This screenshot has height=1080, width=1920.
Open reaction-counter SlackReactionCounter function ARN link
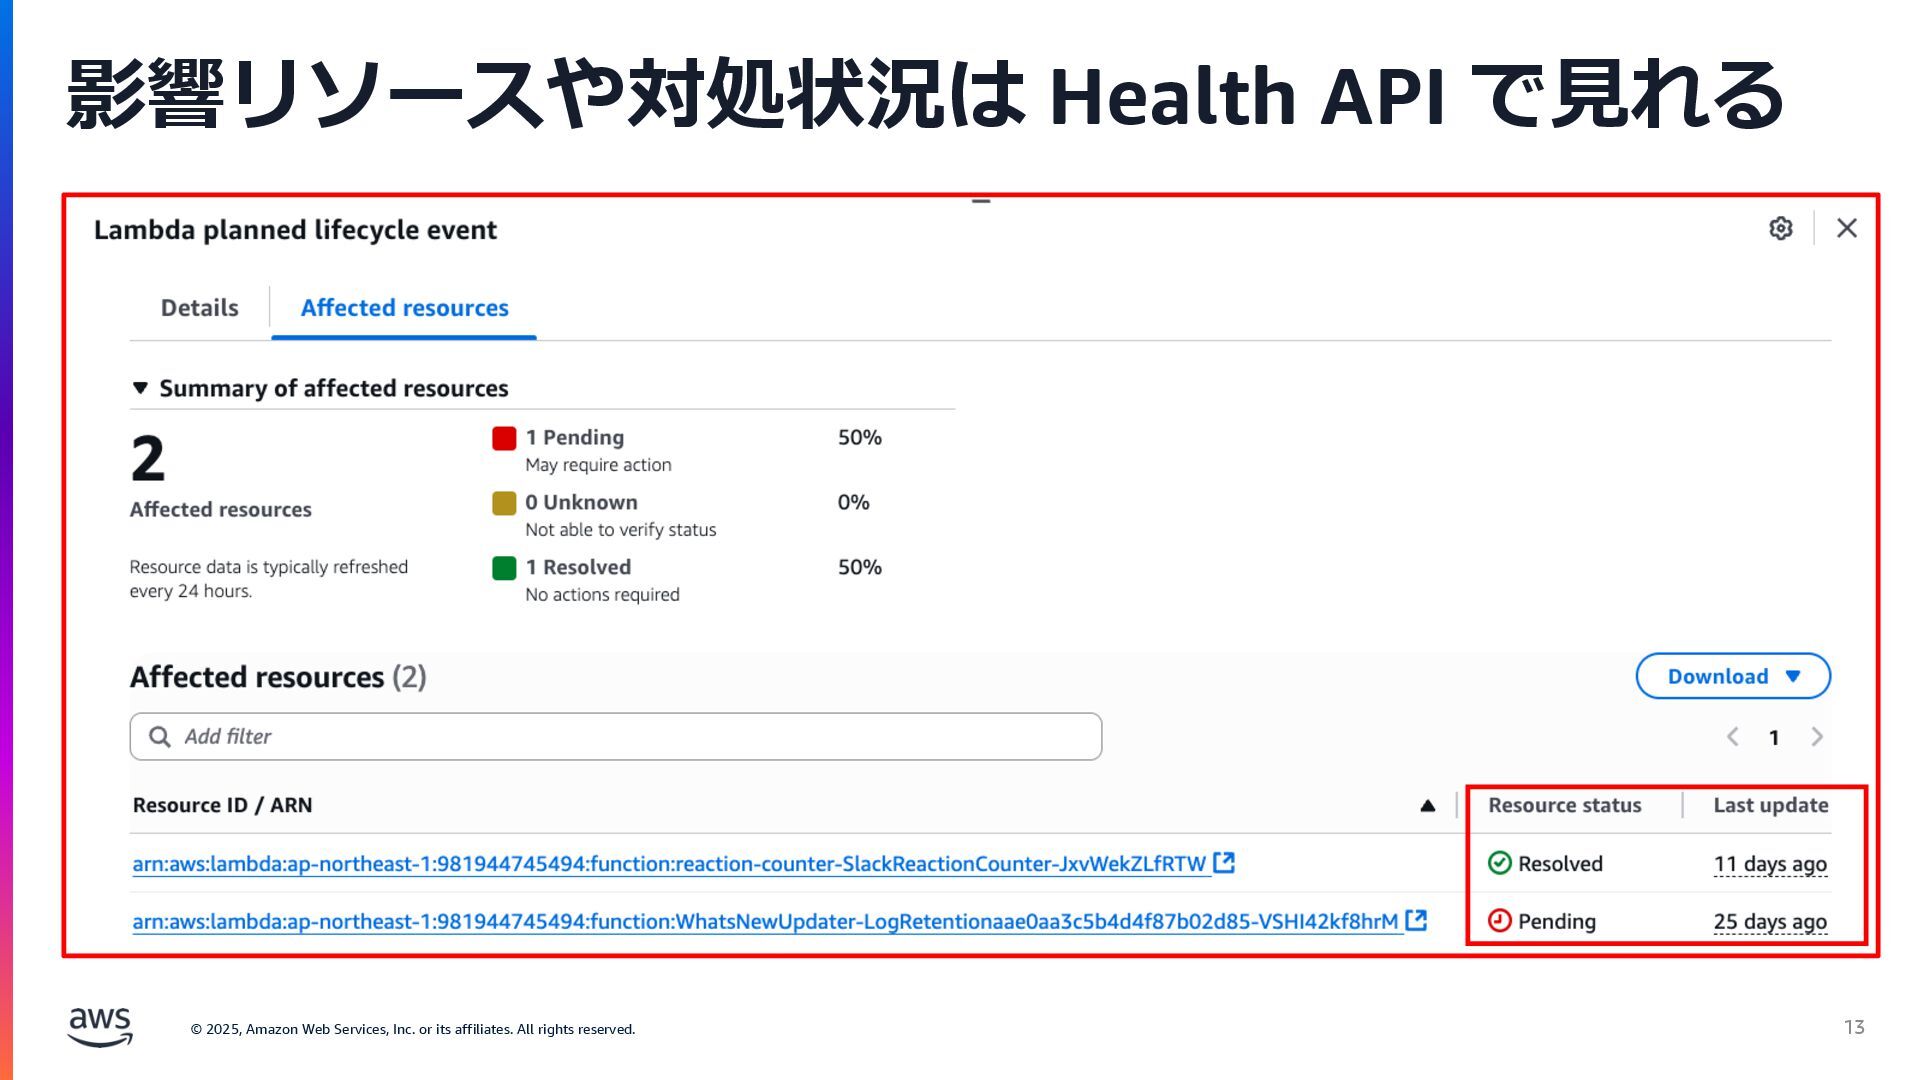pyautogui.click(x=668, y=864)
